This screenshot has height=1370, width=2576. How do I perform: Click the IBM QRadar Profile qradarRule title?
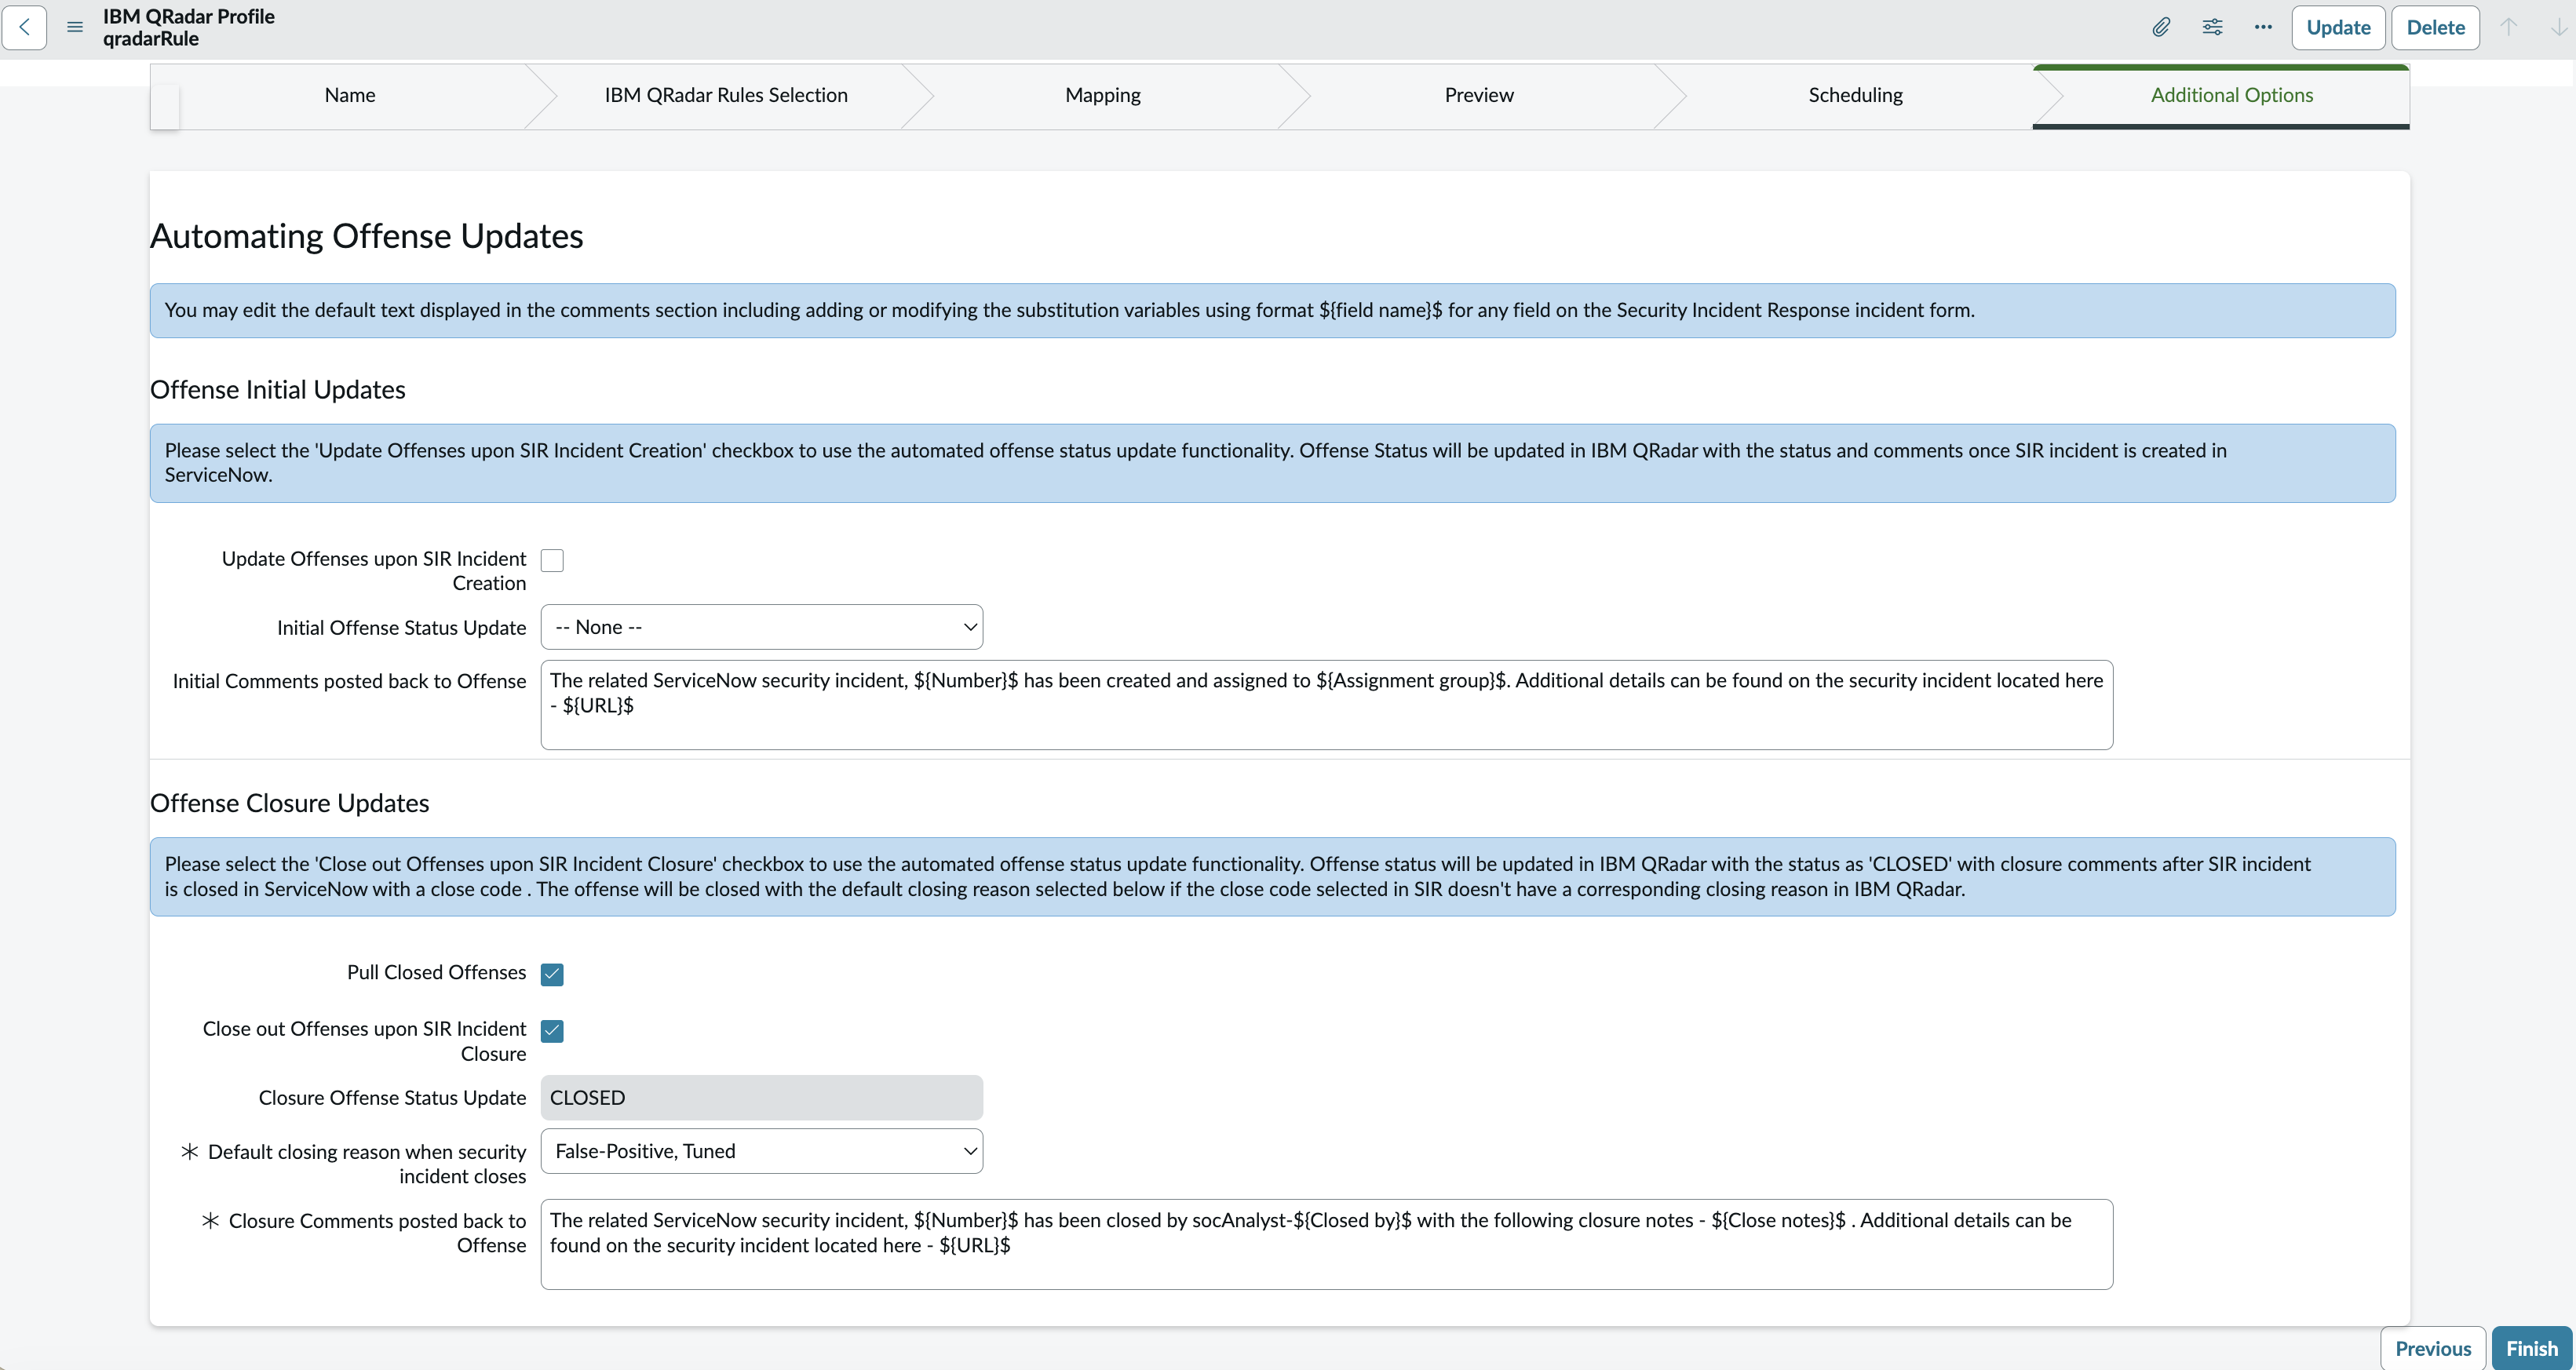(188, 27)
